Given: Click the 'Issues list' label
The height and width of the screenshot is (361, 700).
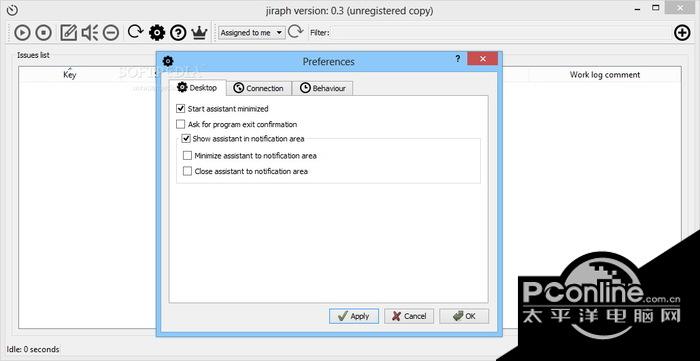Looking at the screenshot, I should point(33,55).
